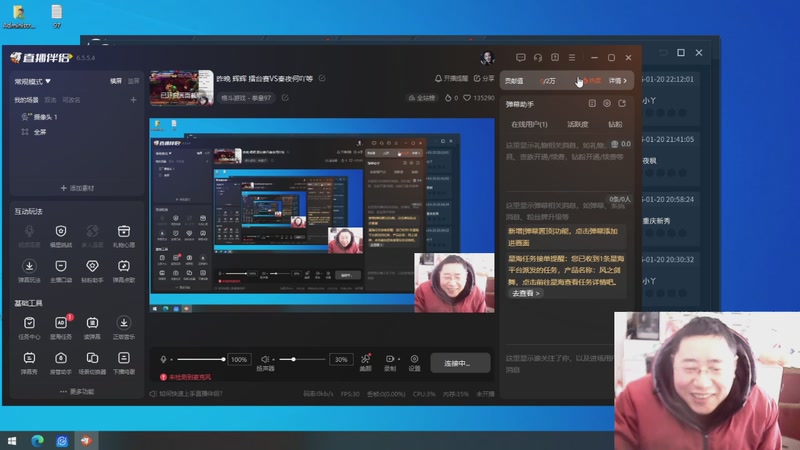The image size is (800, 450).
Task: Open 如何快速上手直播伴侣 help link
Action: (x=186, y=393)
